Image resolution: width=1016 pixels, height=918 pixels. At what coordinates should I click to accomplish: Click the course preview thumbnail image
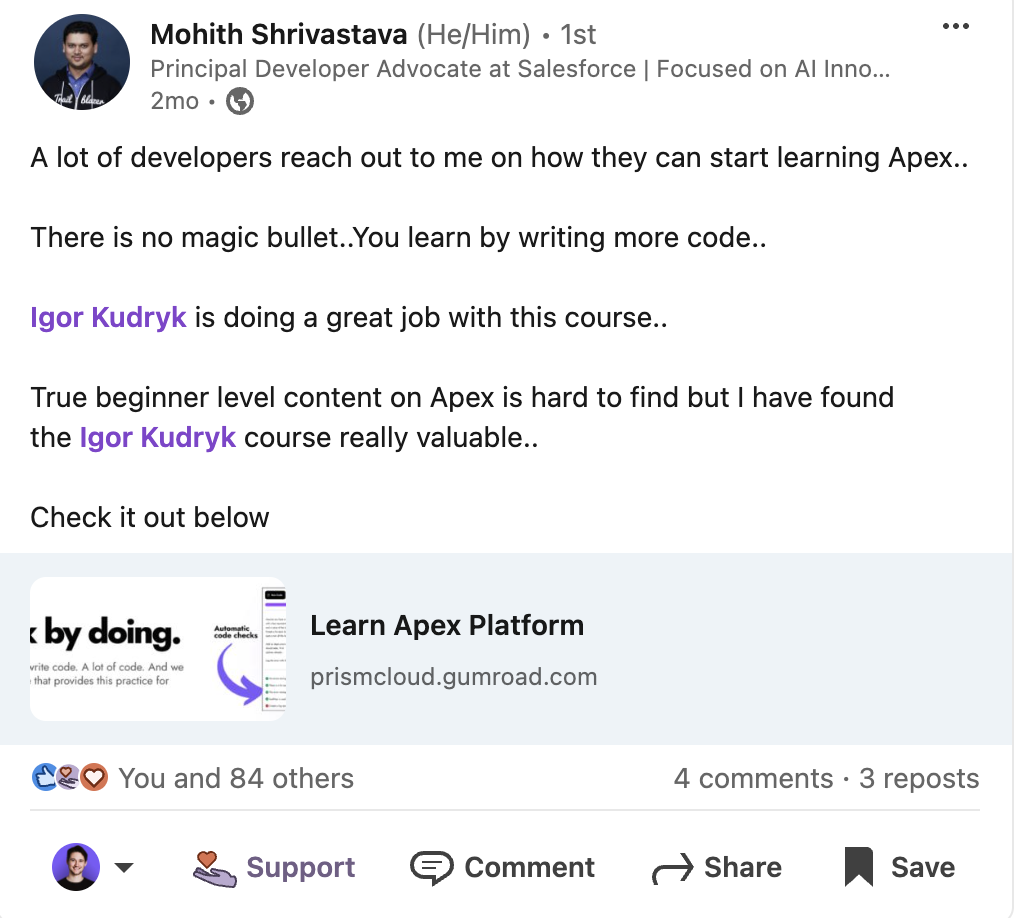pos(158,649)
